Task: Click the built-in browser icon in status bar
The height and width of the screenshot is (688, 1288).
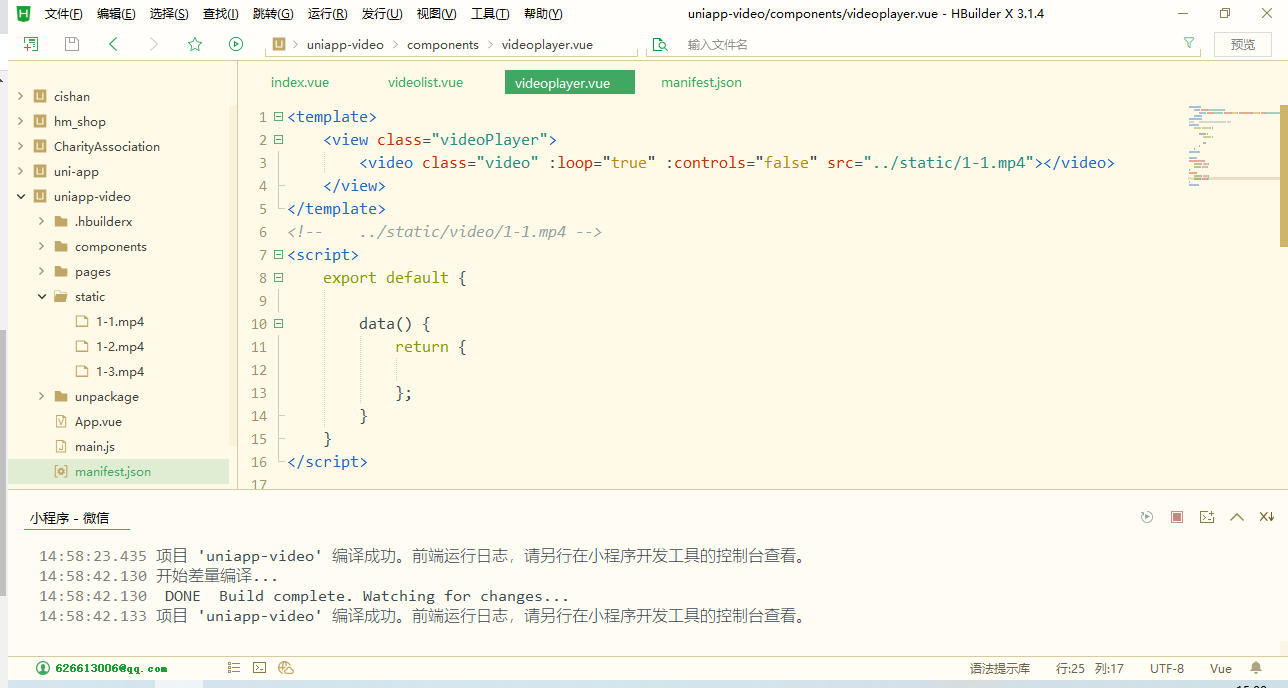Action: (286, 668)
